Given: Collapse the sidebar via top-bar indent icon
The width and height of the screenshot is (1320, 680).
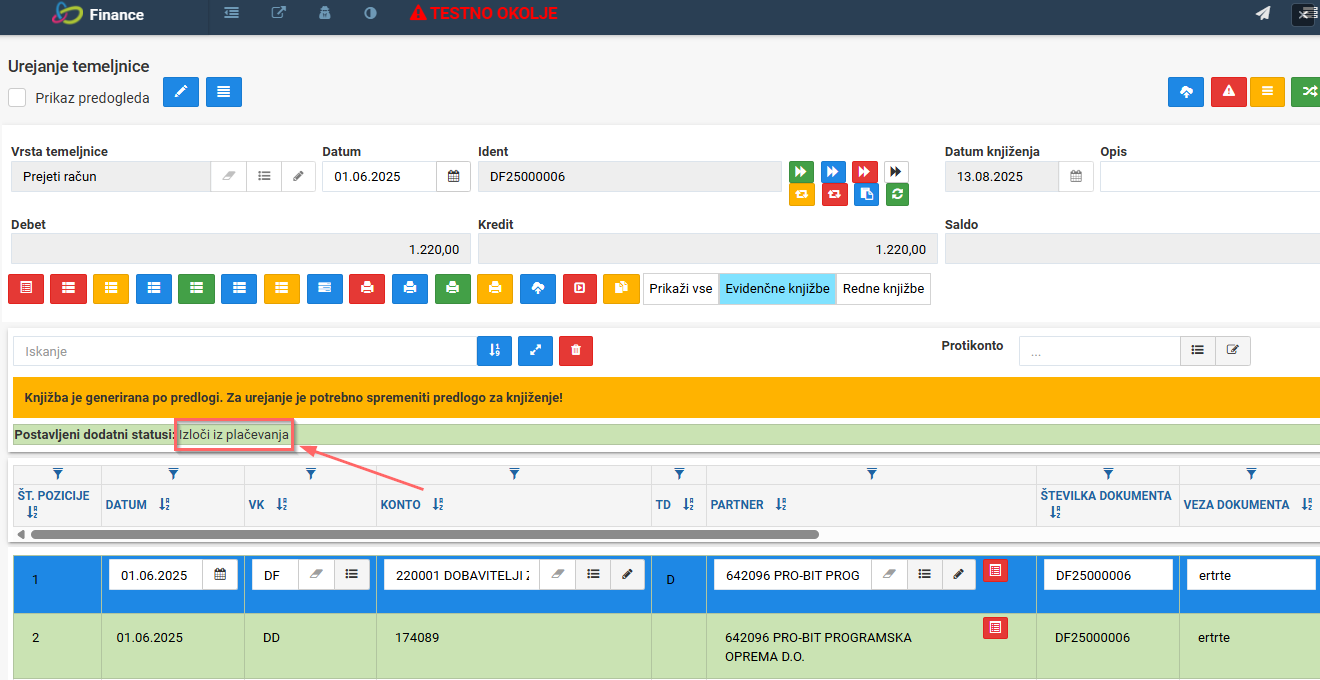Looking at the screenshot, I should [x=231, y=13].
